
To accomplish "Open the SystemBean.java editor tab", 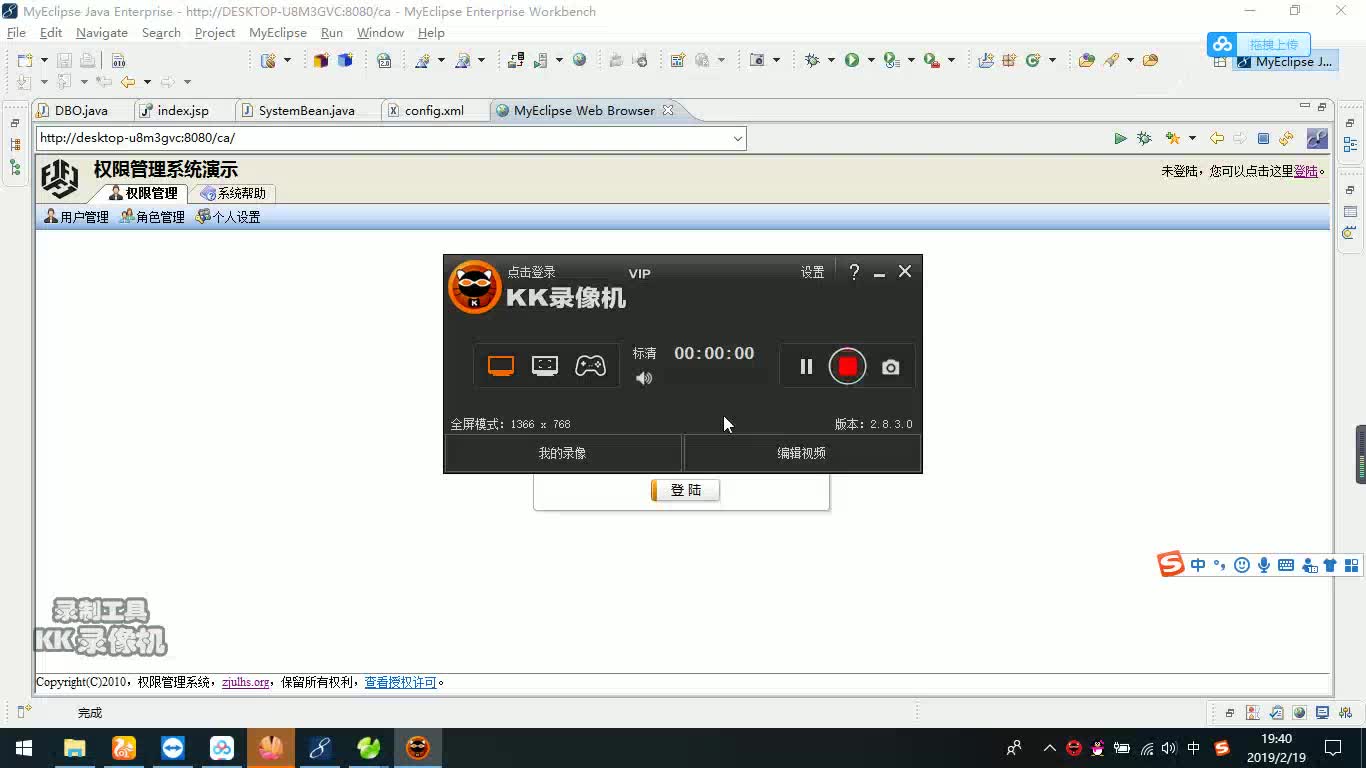I will point(306,110).
